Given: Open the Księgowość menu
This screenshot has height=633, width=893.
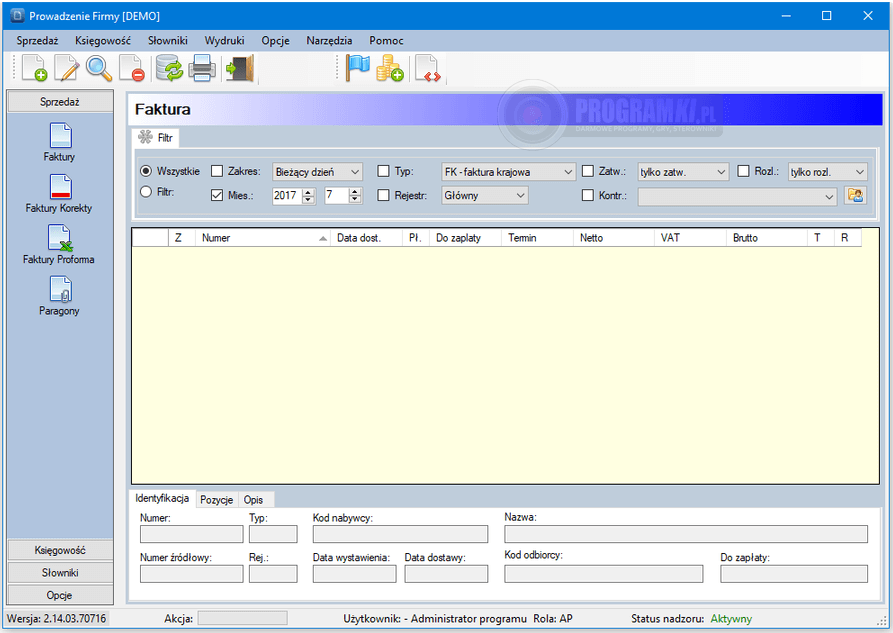Looking at the screenshot, I should [x=103, y=40].
